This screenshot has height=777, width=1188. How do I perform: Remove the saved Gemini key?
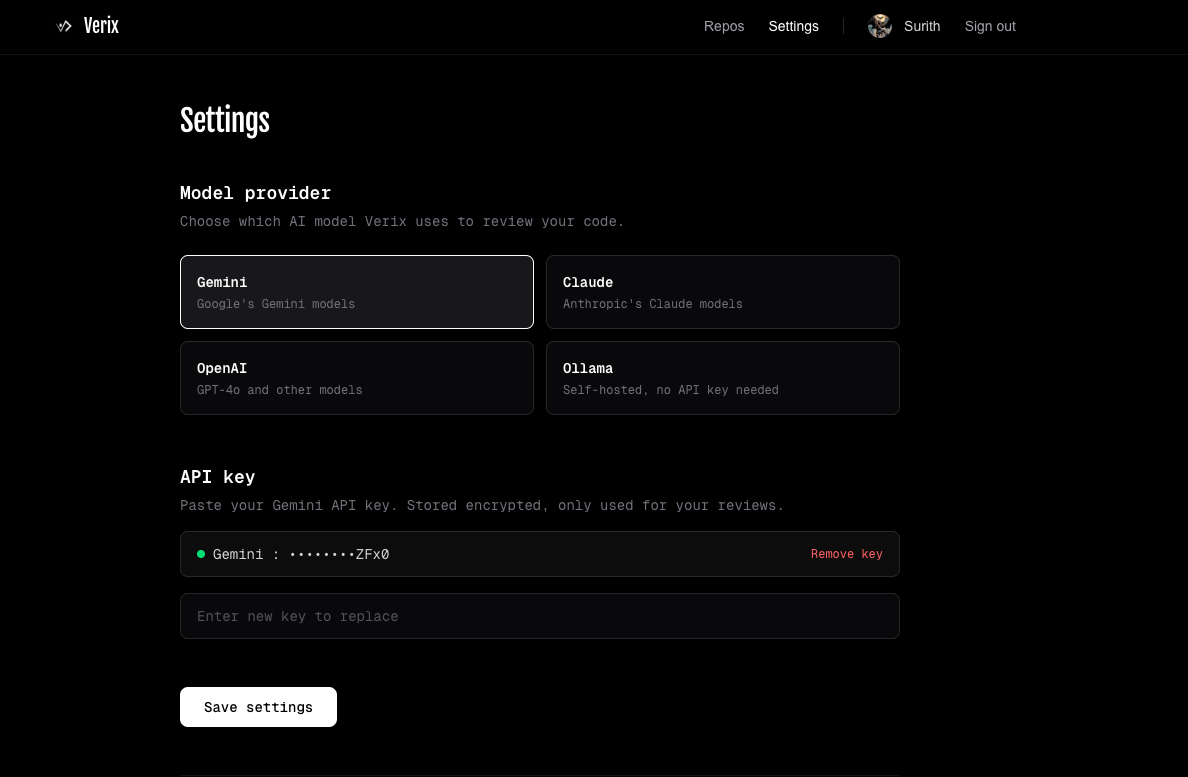pos(846,554)
